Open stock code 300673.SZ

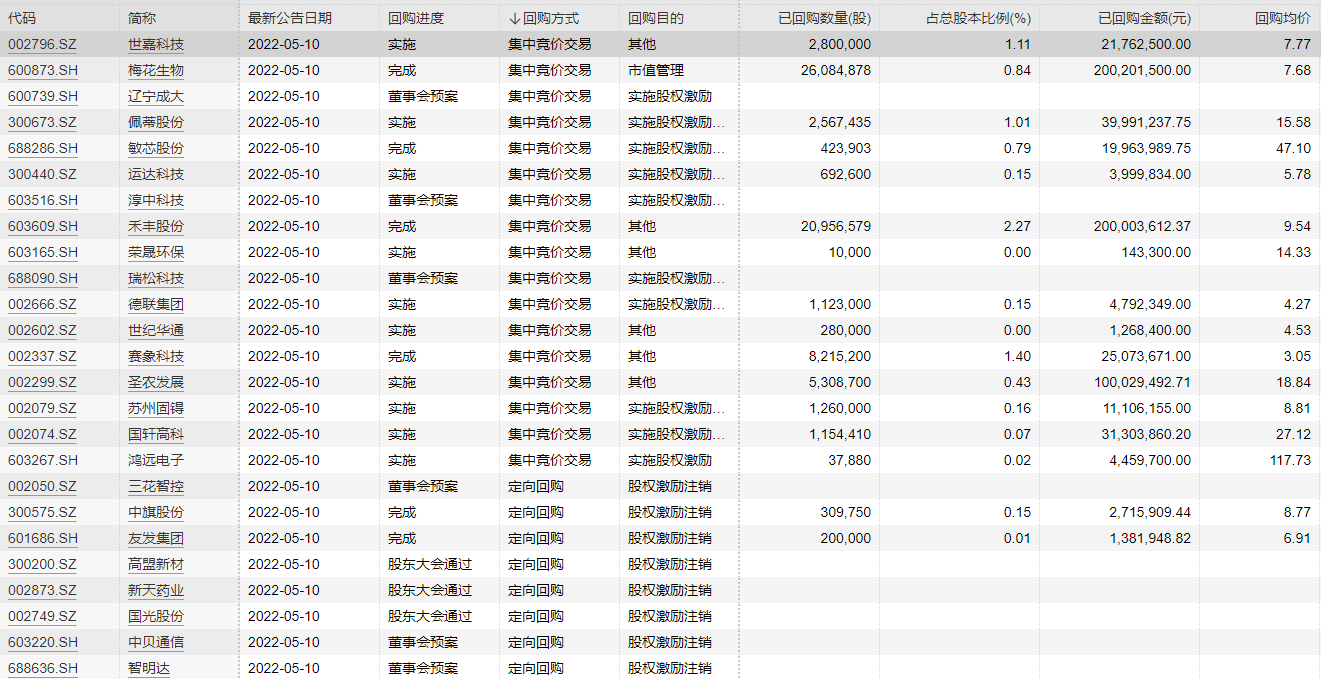pos(42,122)
